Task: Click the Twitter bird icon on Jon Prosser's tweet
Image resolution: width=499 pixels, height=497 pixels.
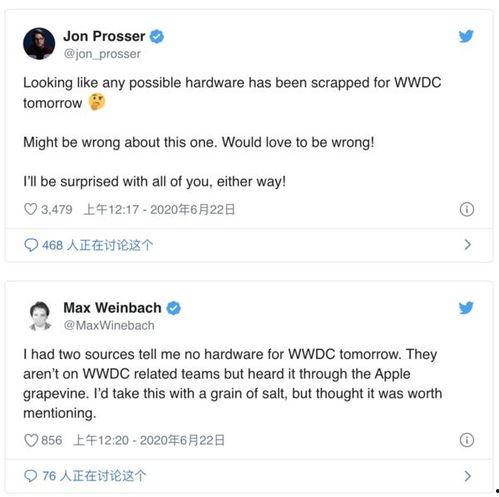Action: (466, 36)
